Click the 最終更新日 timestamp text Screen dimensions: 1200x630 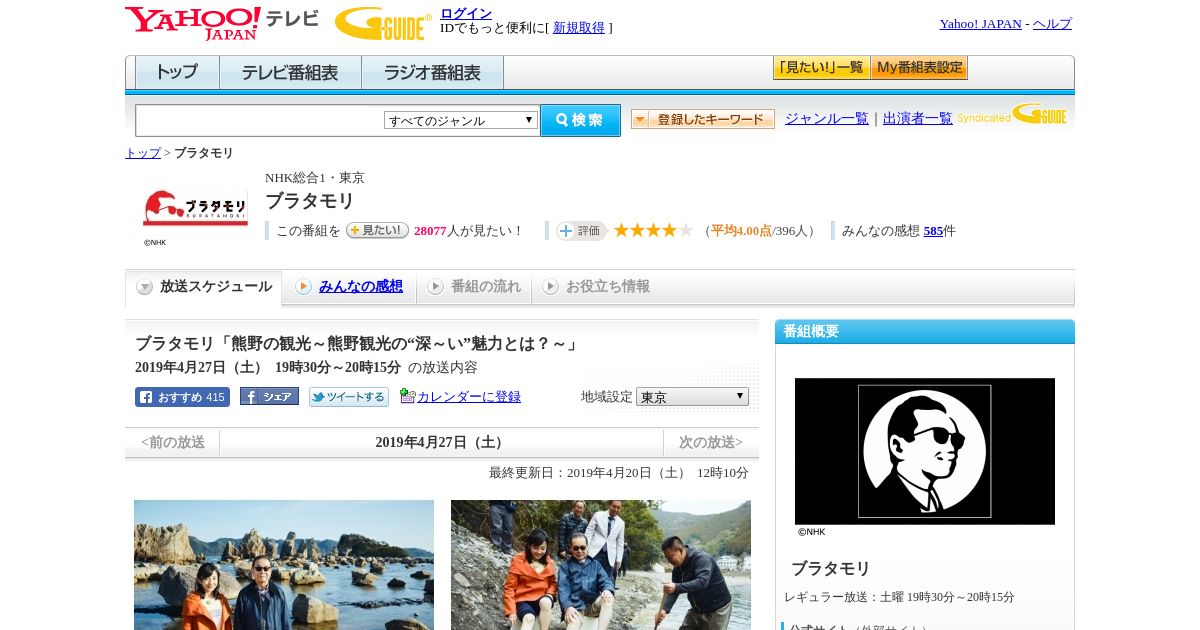[619, 473]
